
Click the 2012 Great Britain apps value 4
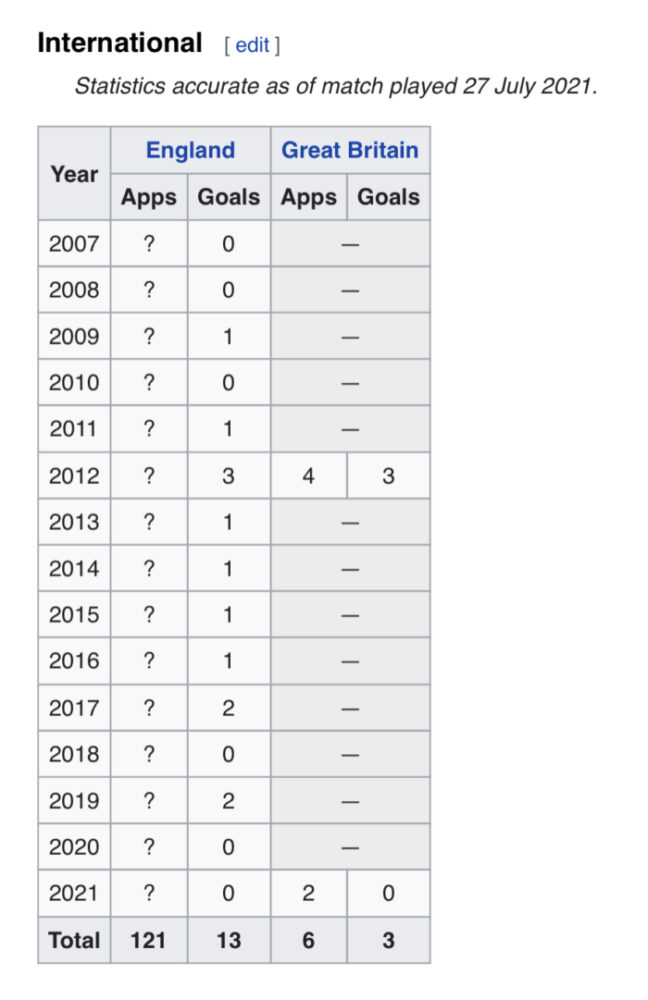[x=309, y=476]
